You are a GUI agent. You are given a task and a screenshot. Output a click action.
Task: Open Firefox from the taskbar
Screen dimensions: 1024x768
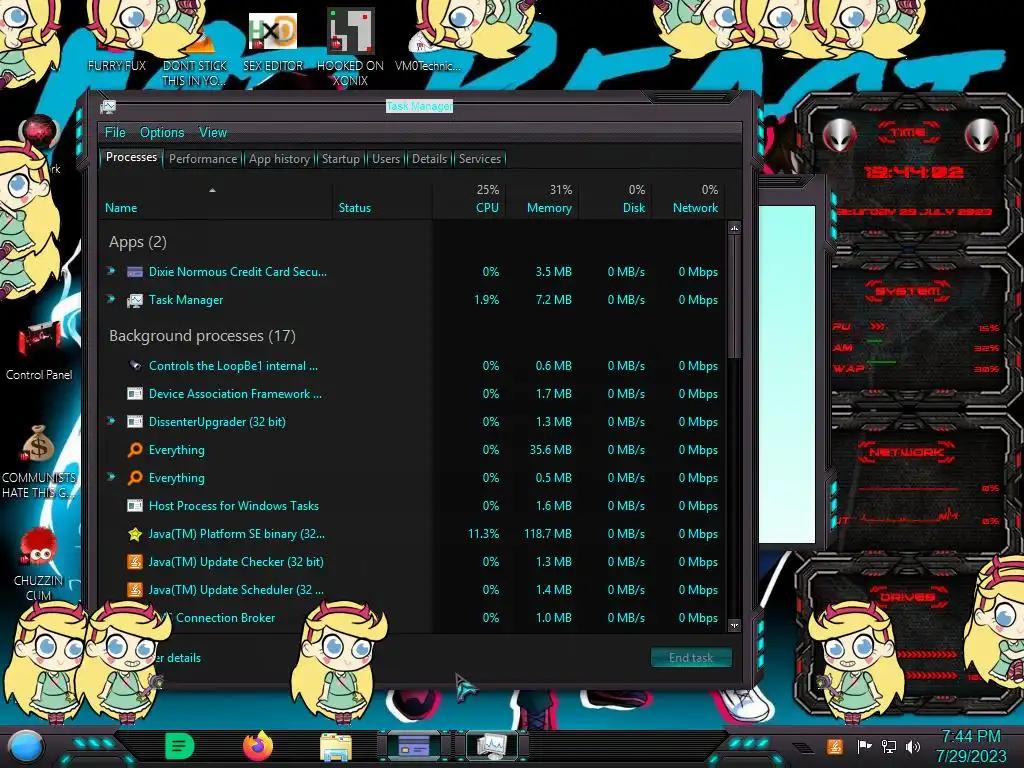258,745
